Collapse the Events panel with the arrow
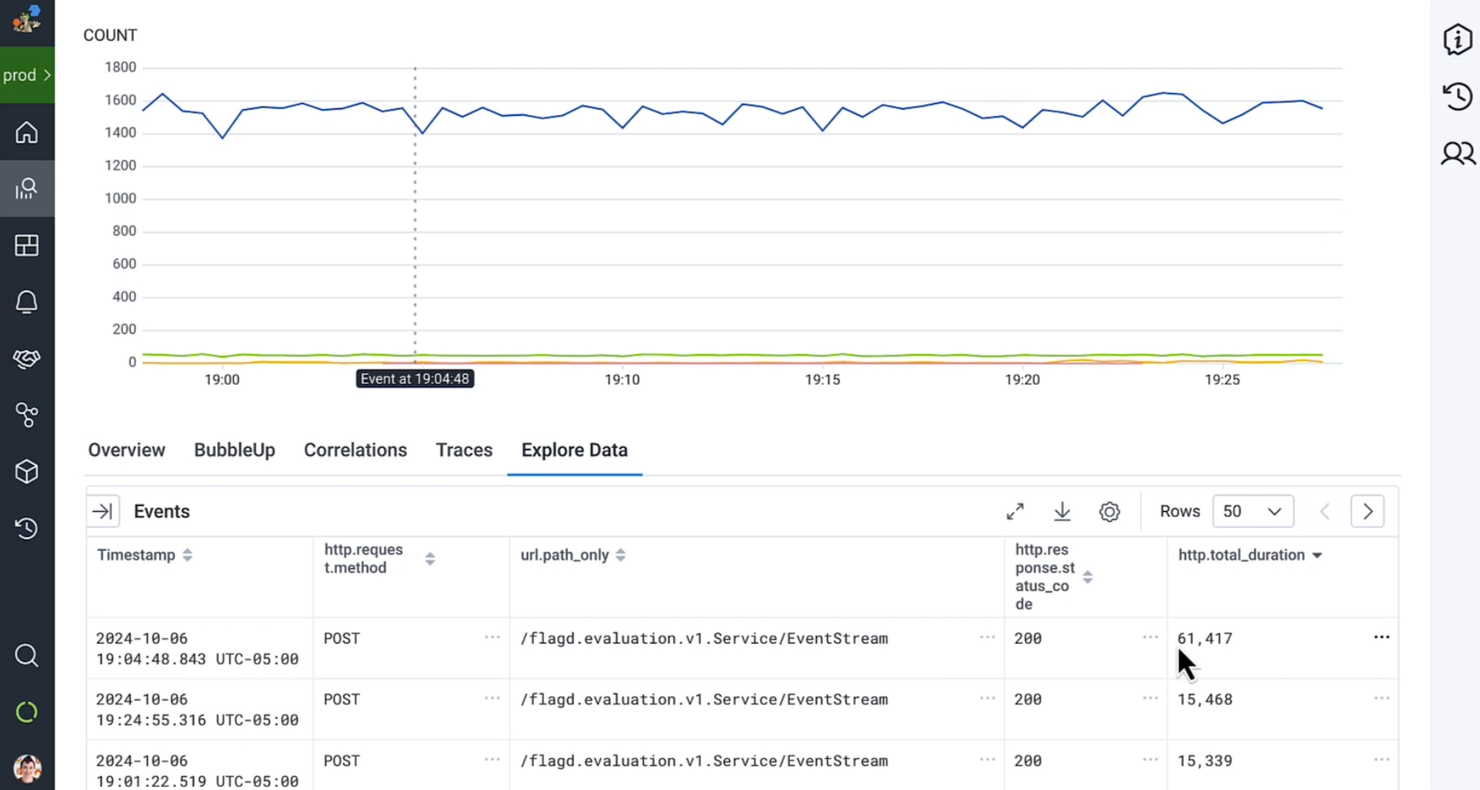The image size is (1480, 790). pos(102,511)
